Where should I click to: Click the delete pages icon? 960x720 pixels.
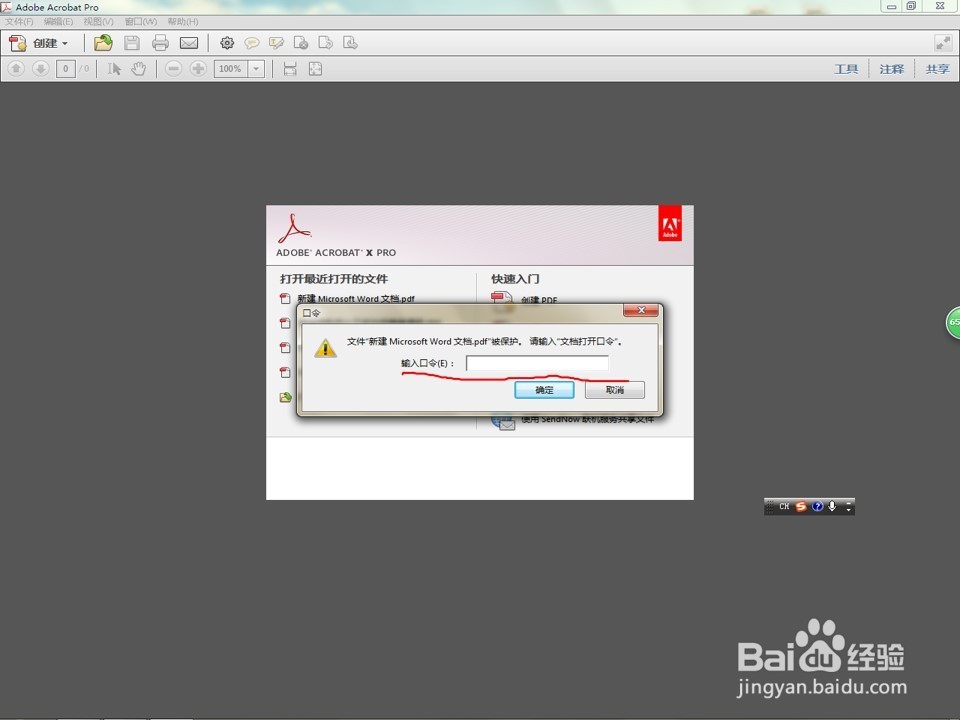[x=301, y=43]
